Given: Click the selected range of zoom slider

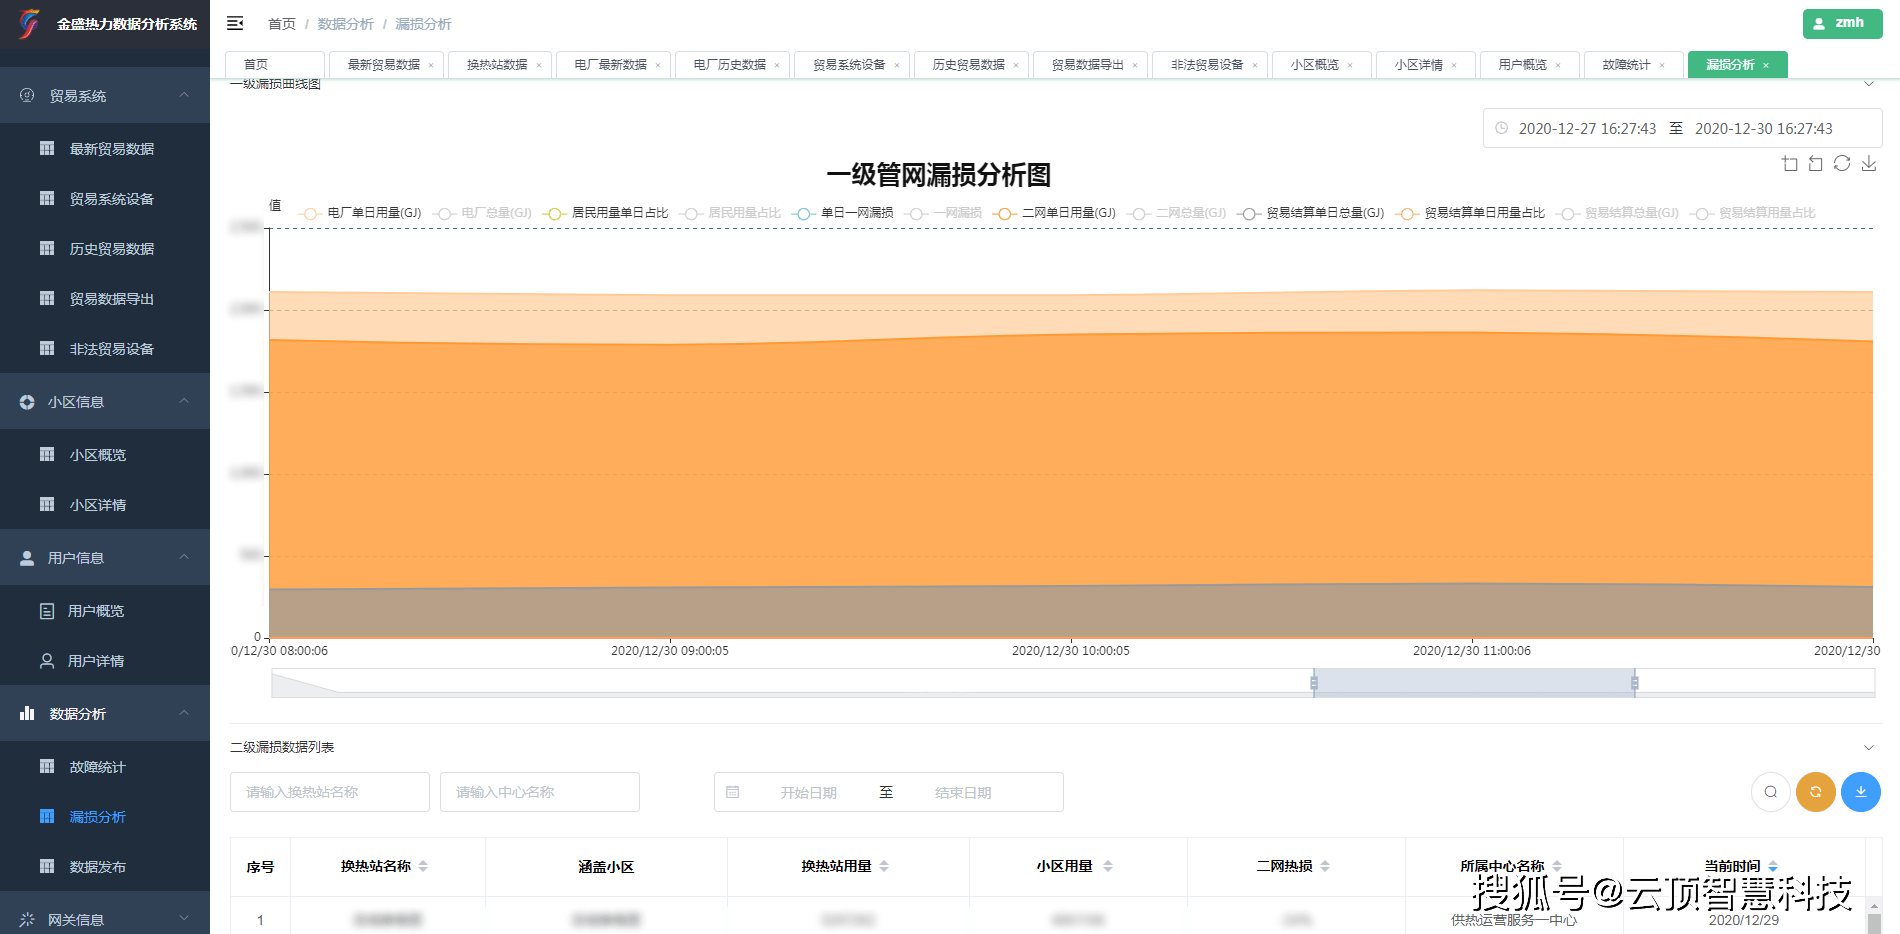Looking at the screenshot, I should coord(1474,683).
